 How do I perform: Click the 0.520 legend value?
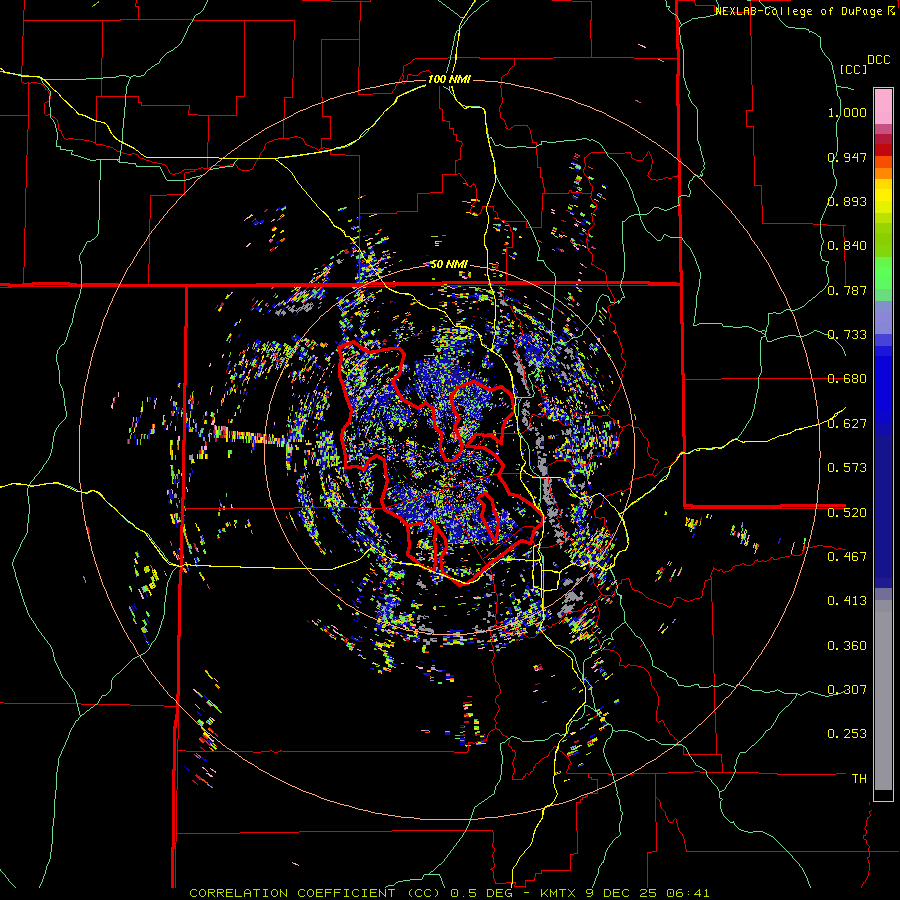point(847,512)
